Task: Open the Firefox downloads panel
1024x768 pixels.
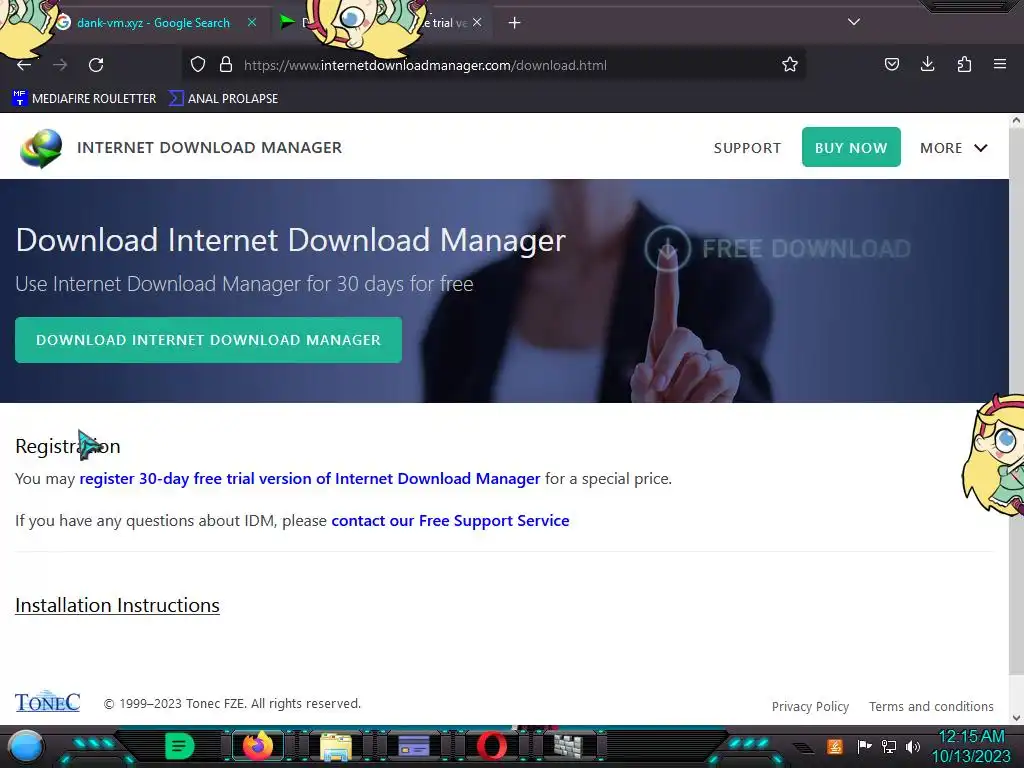Action: point(927,64)
